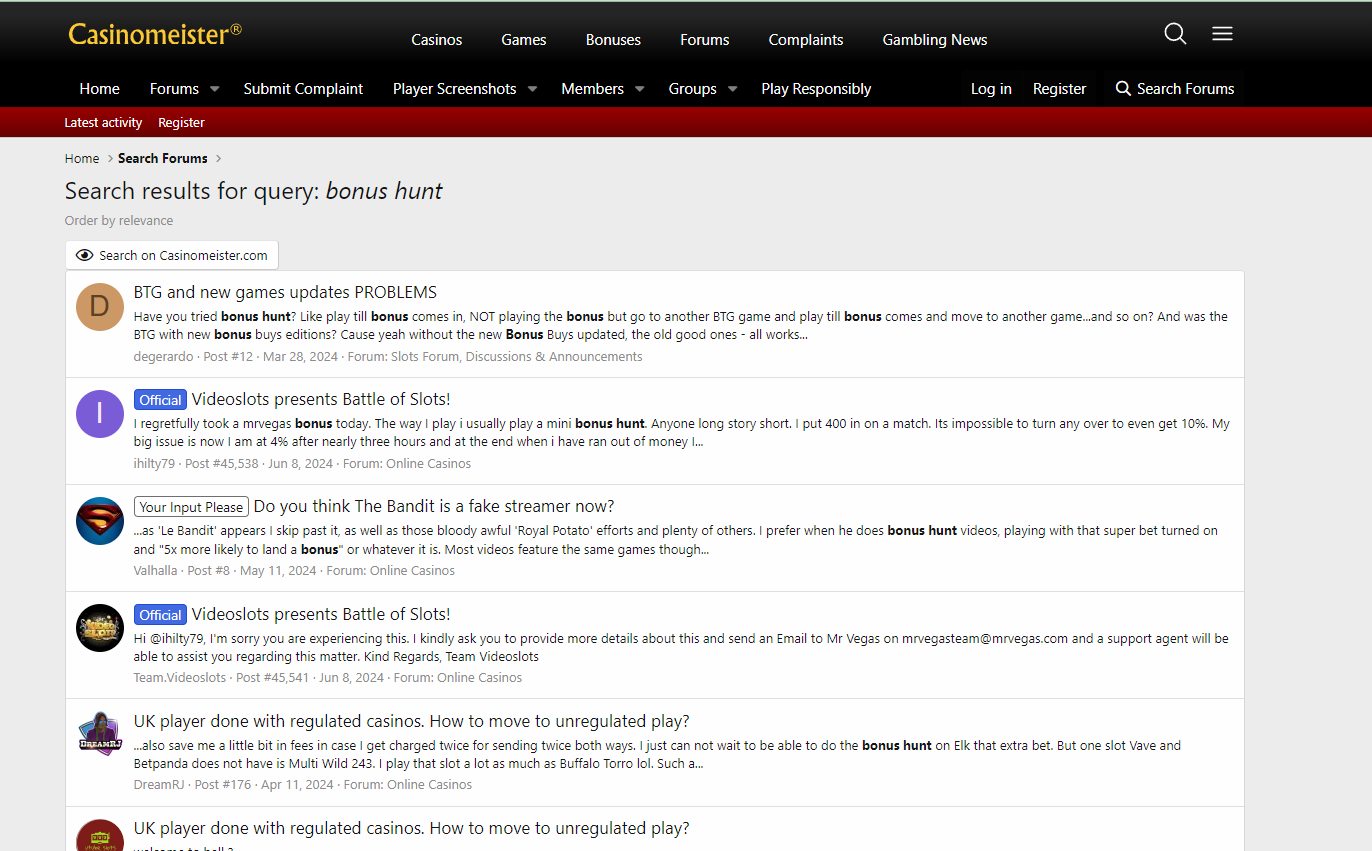Click Home breadcrumb link
This screenshot has width=1372, height=851.
coord(82,158)
